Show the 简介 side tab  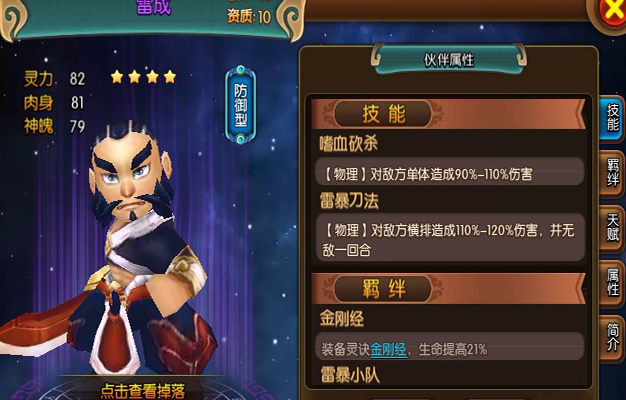coord(612,337)
